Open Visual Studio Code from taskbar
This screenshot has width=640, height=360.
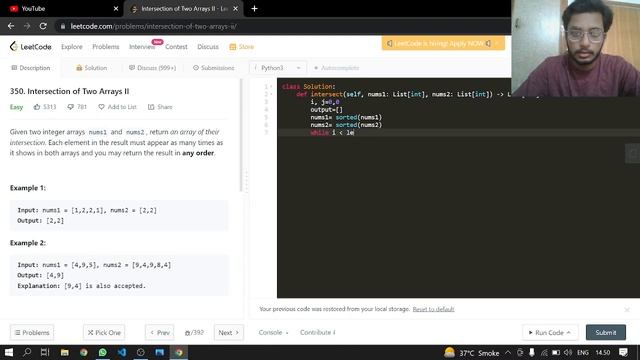click(122, 352)
